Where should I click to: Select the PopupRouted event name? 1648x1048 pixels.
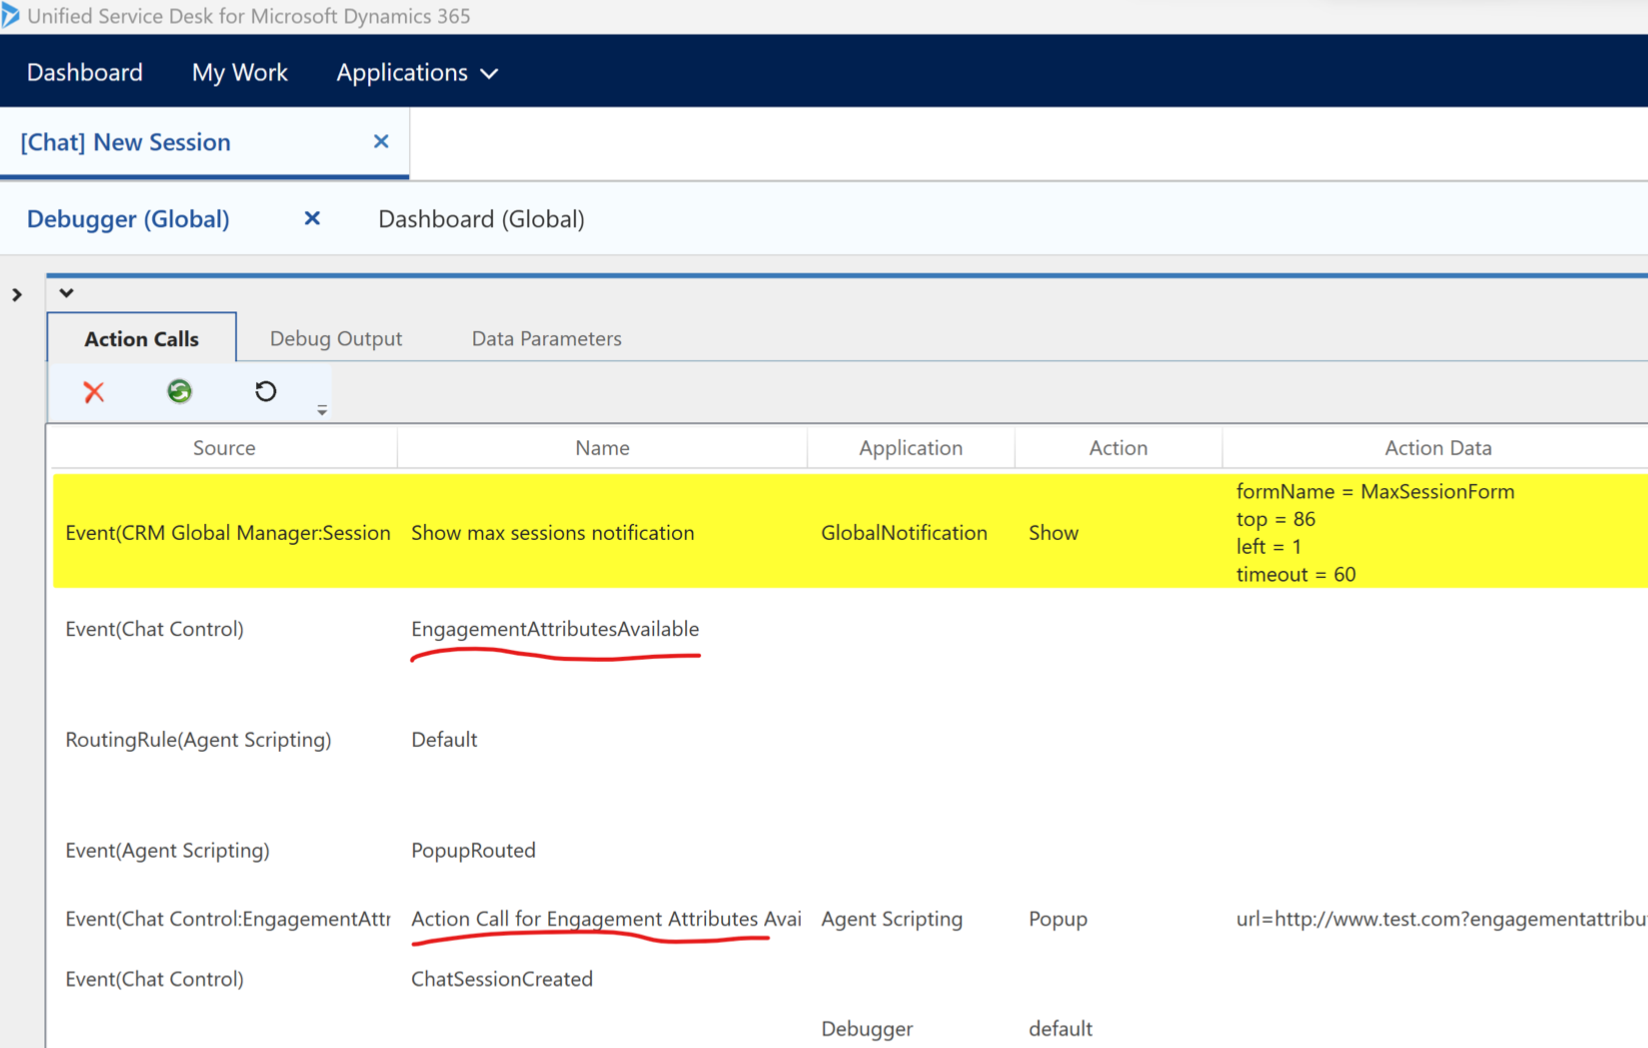point(473,850)
